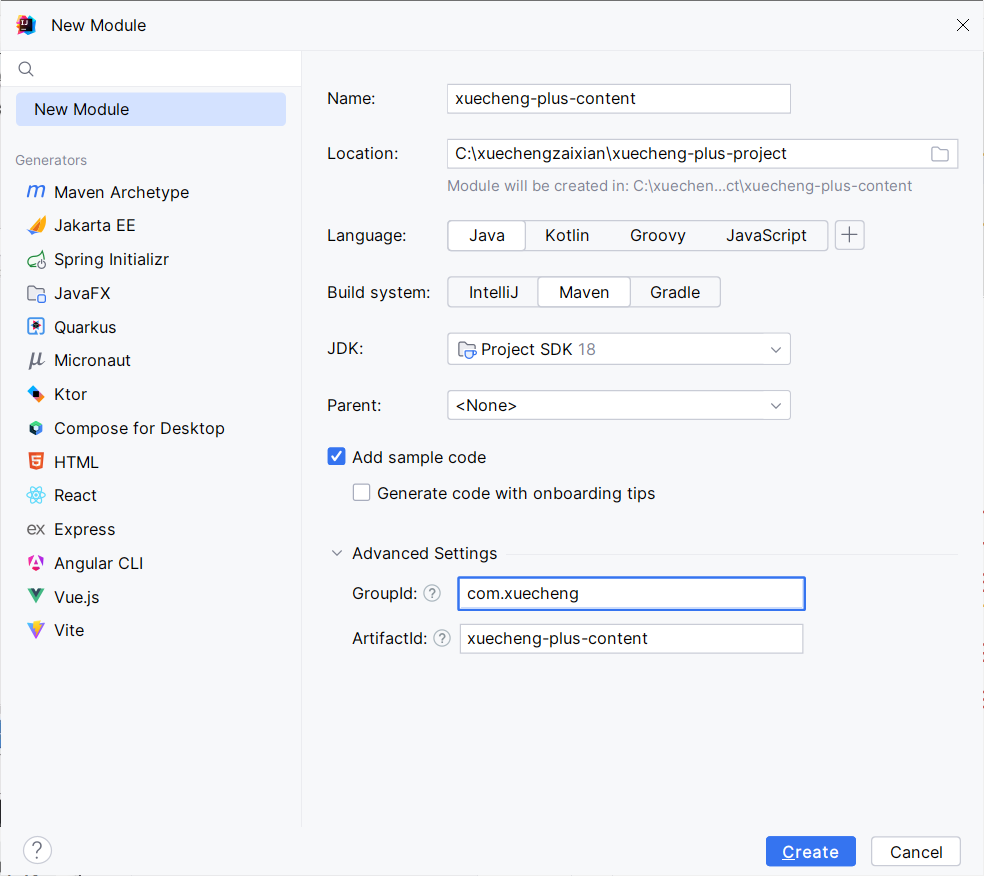Close the New Module dialog

963,25
